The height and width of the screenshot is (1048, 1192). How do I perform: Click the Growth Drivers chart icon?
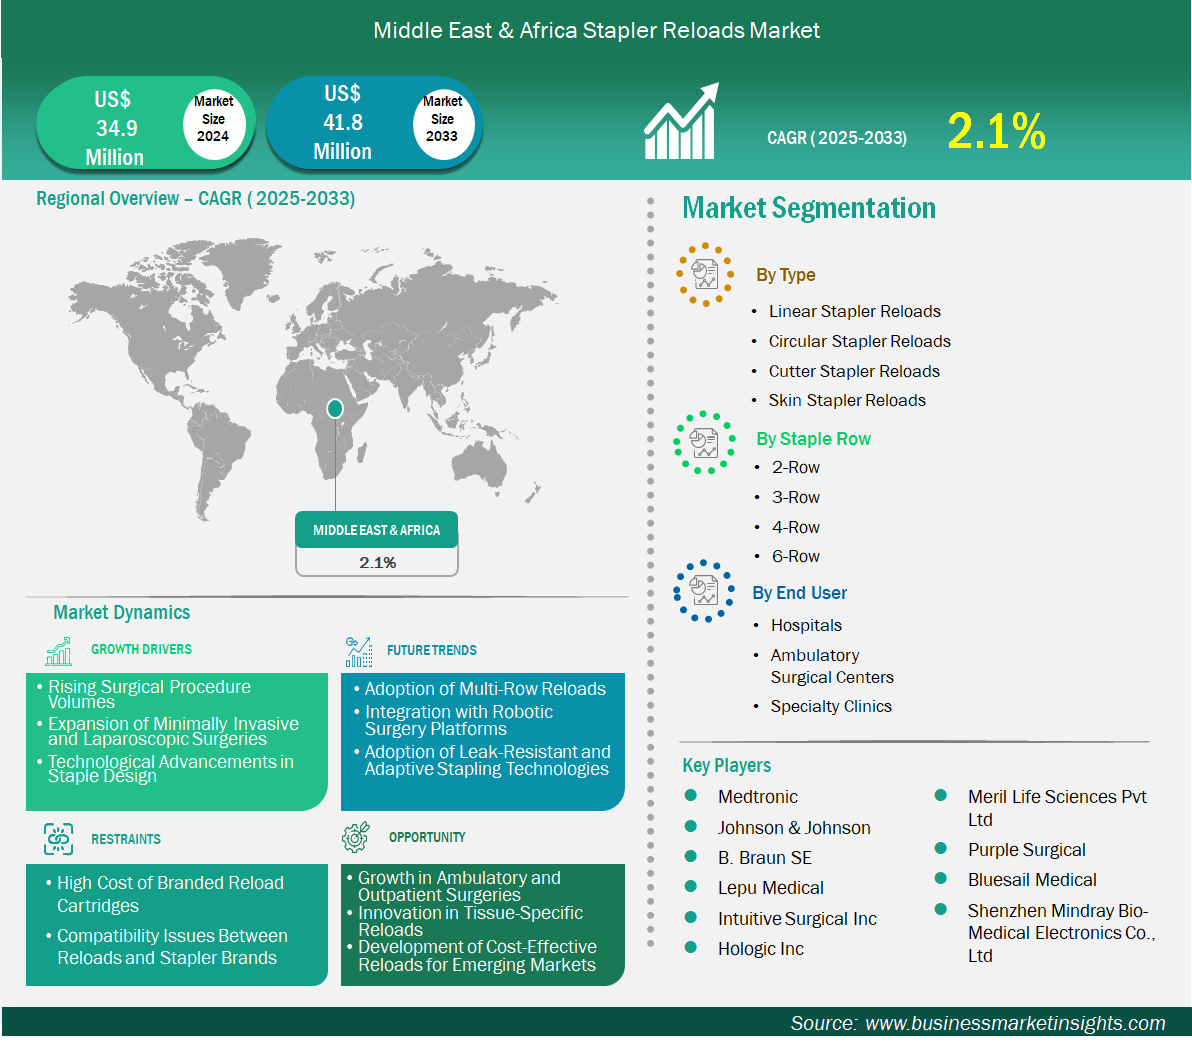(x=59, y=651)
